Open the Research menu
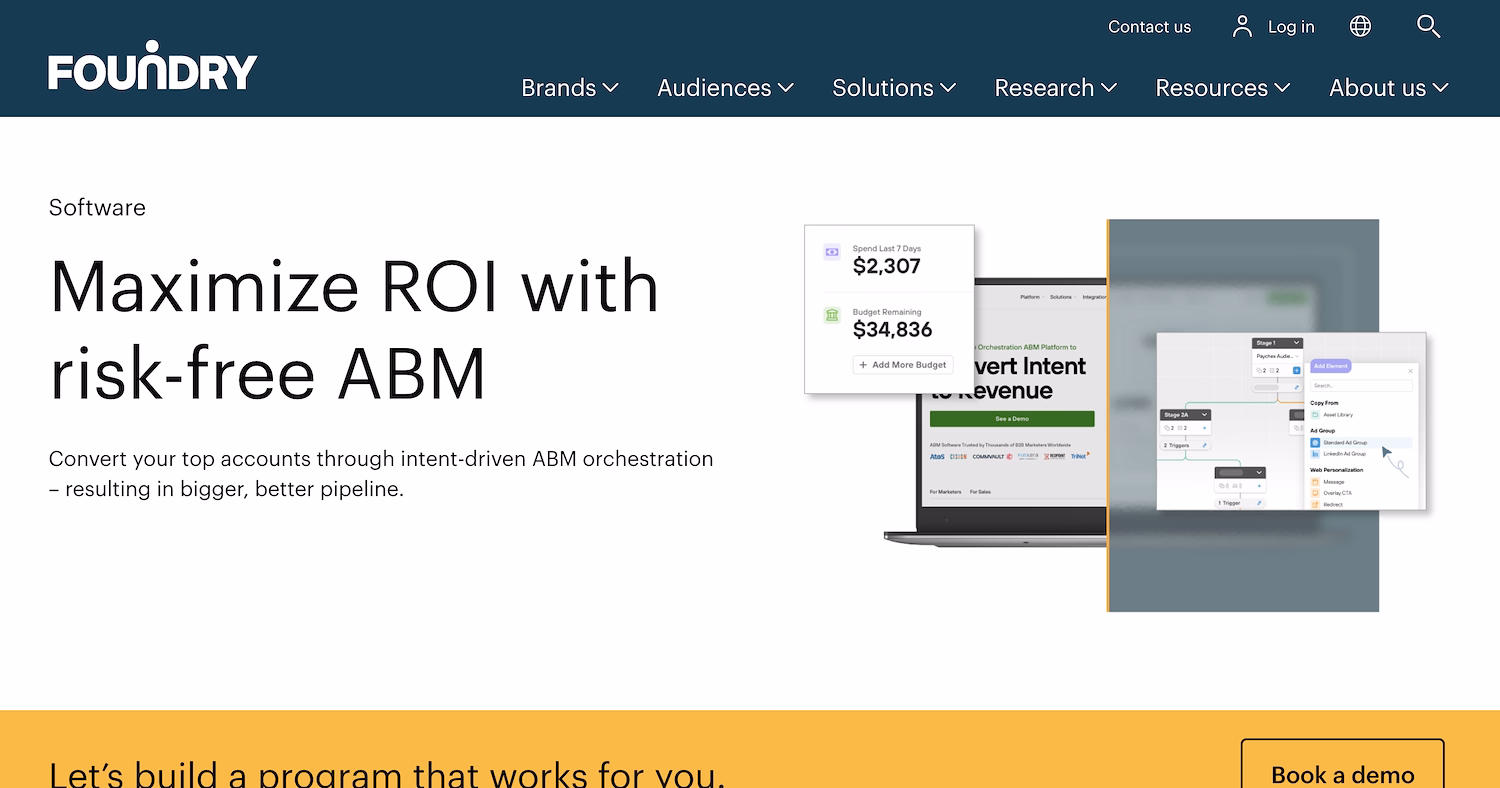This screenshot has height=788, width=1500. pos(1054,88)
